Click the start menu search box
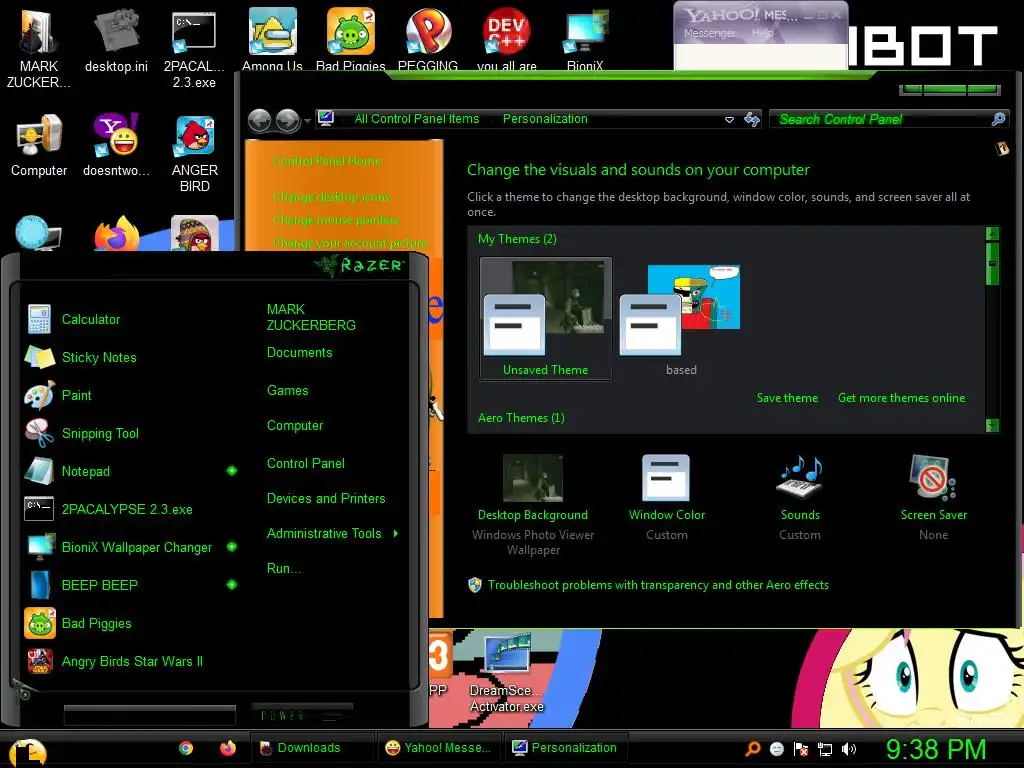 pos(150,715)
